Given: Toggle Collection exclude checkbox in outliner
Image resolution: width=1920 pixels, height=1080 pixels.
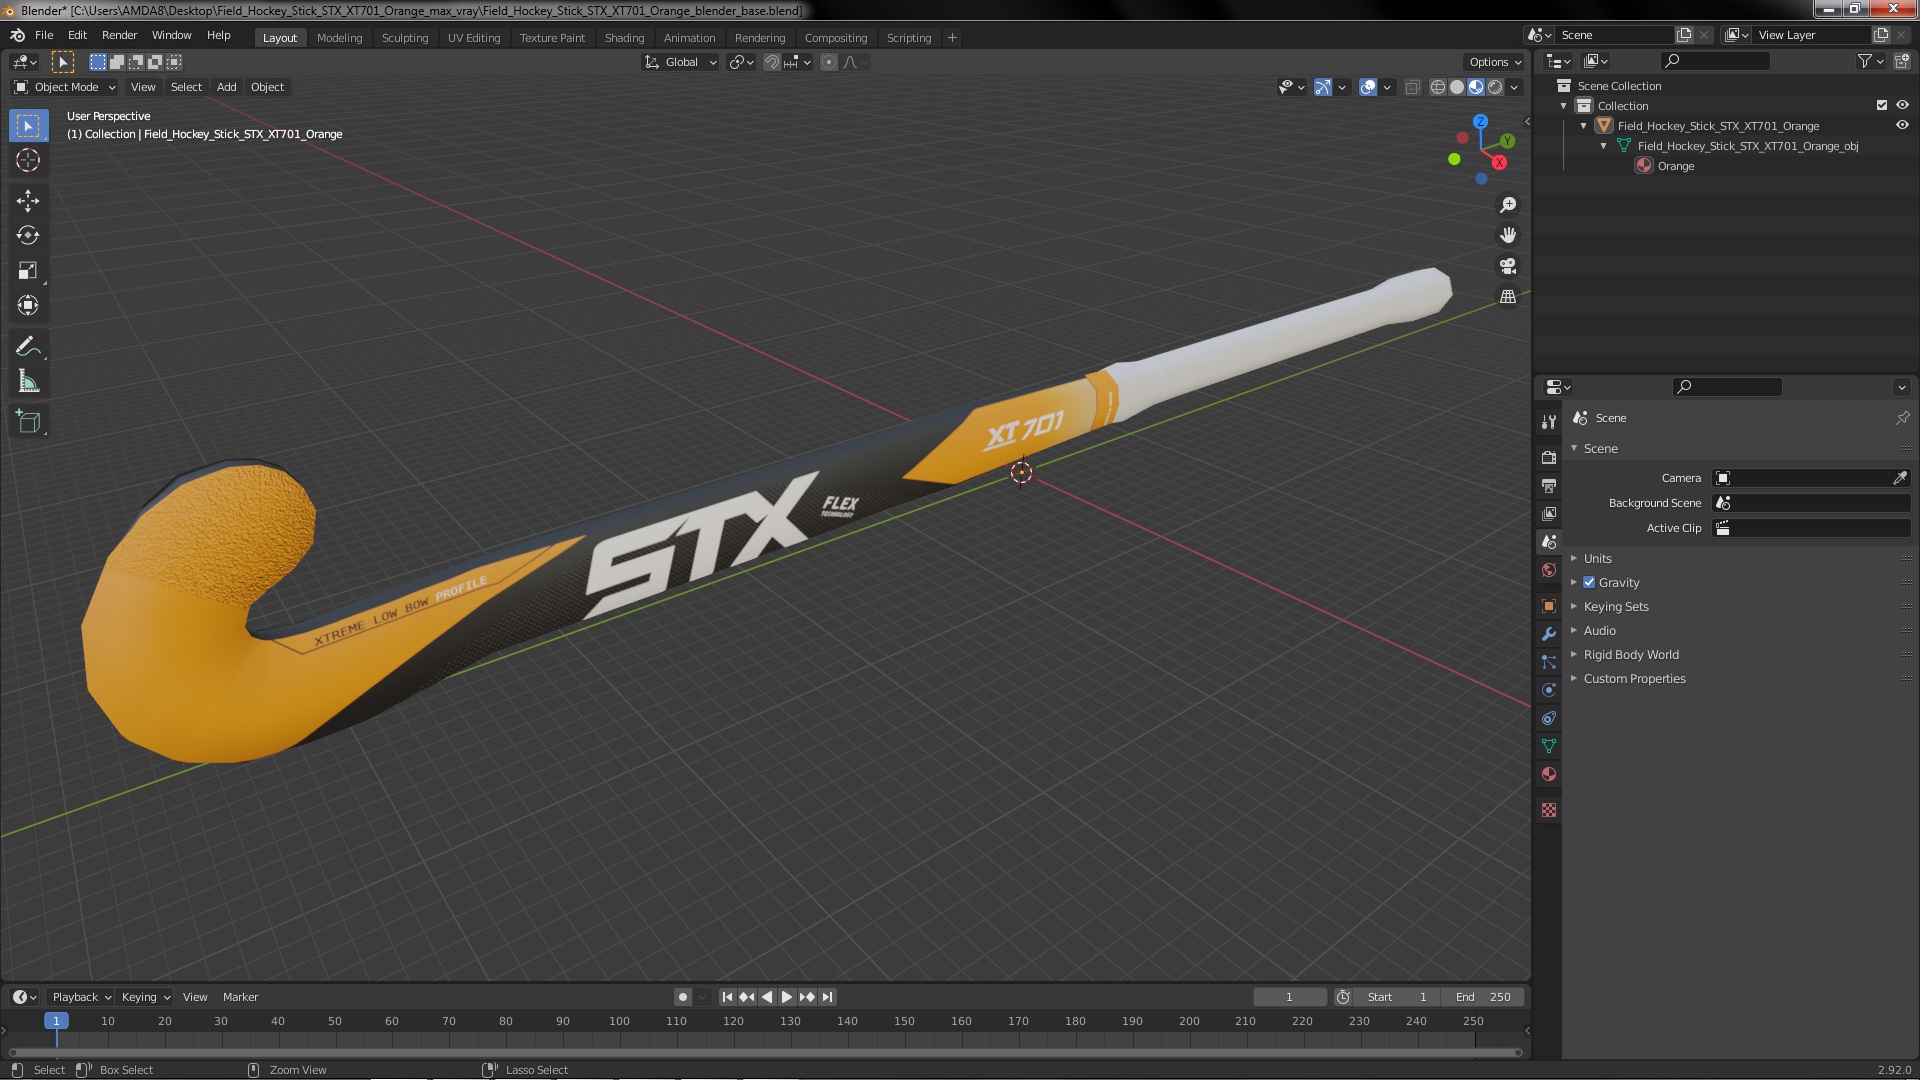Looking at the screenshot, I should tap(1882, 105).
